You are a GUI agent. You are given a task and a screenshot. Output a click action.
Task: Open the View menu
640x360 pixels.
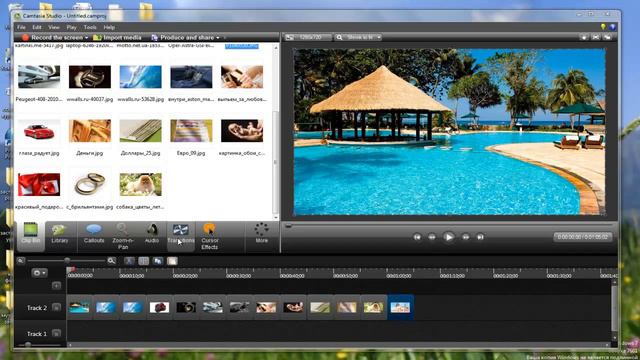point(54,27)
